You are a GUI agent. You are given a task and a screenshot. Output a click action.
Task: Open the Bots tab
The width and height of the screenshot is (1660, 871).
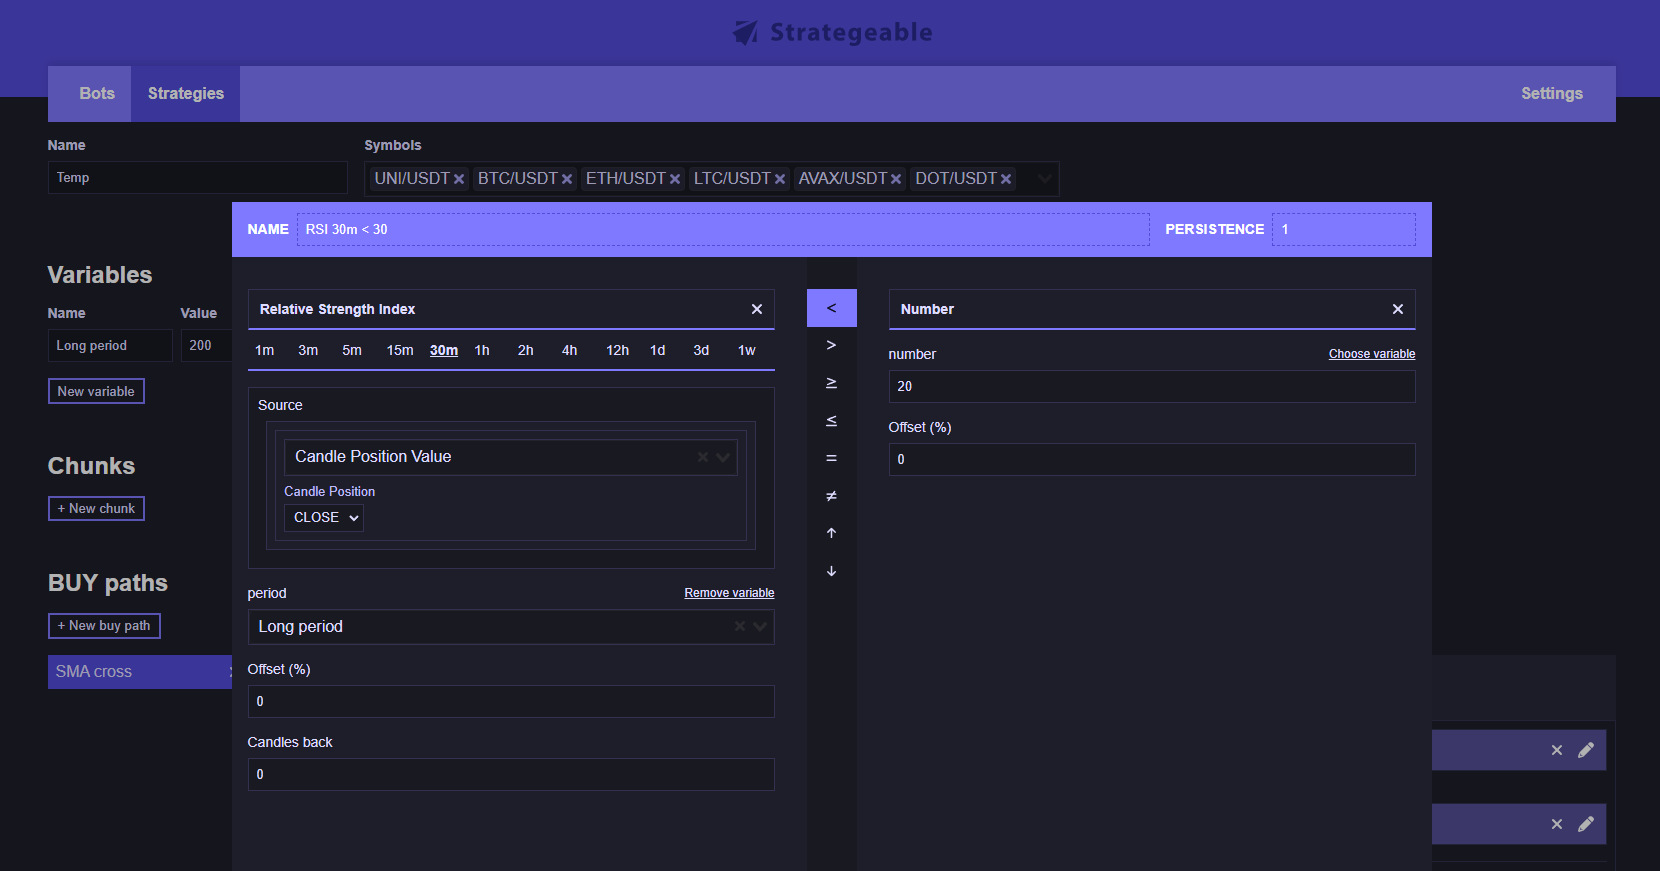[x=97, y=94]
